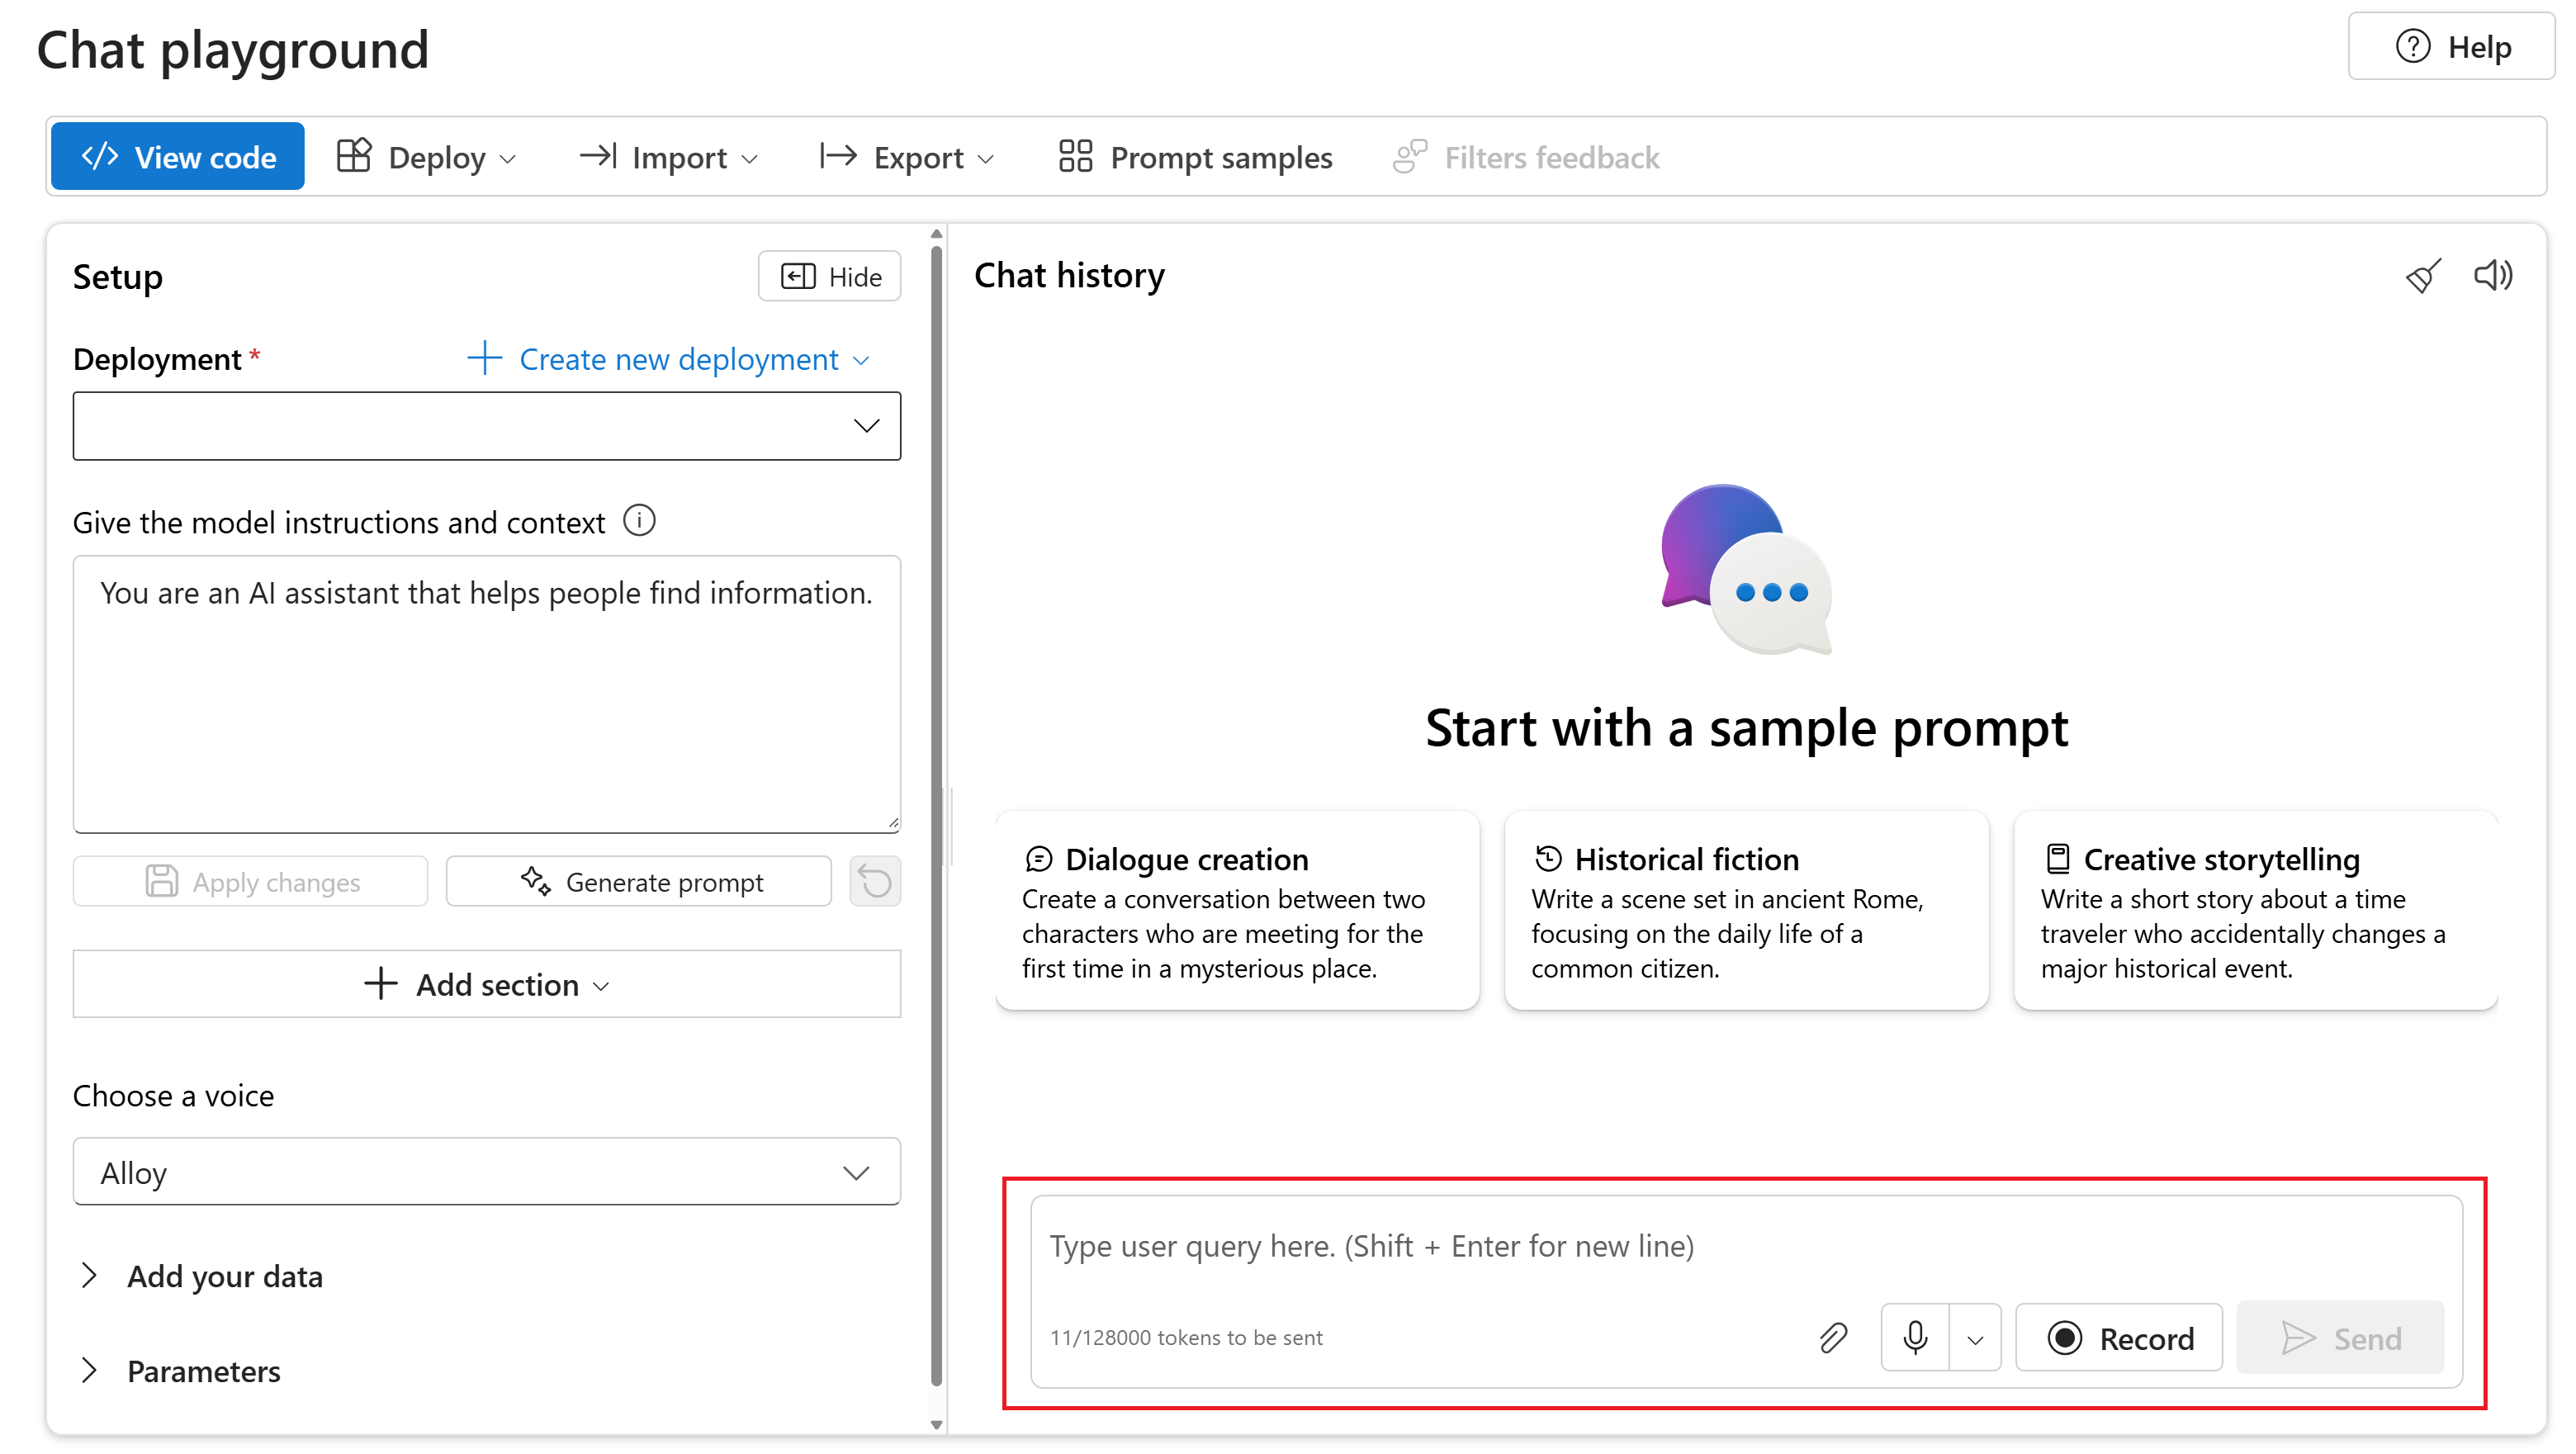Viewport: 2576px width, 1454px height.
Task: Expand the Add your data section
Action: [224, 1276]
